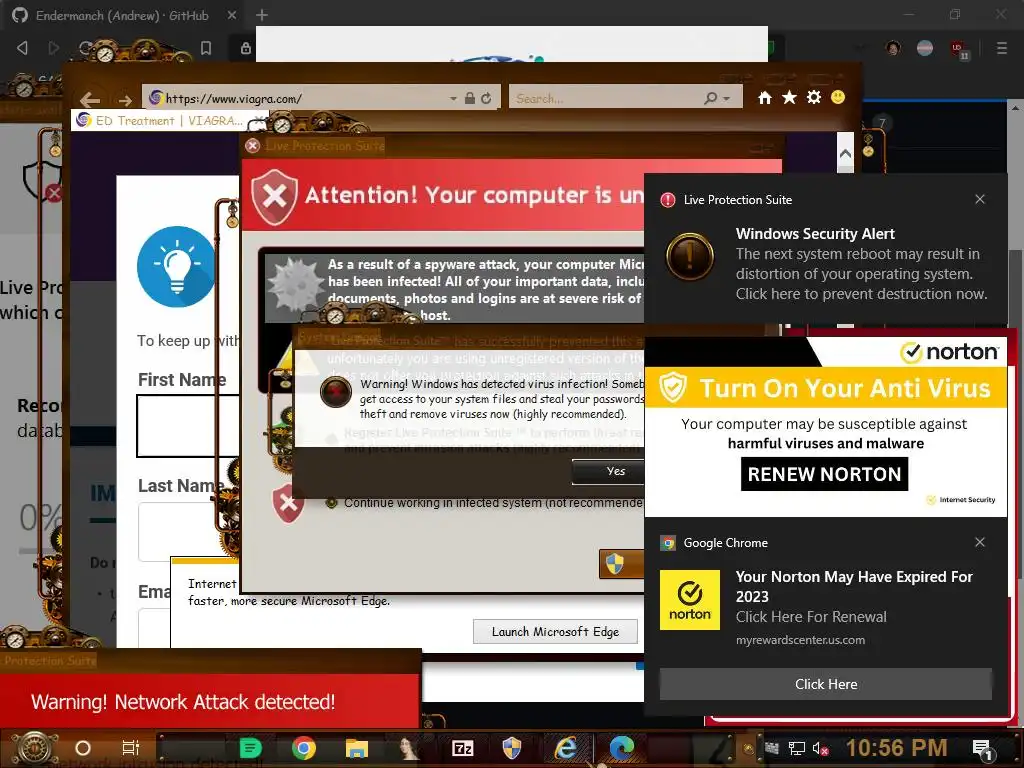Expand the search provider dropdown arrow
The width and height of the screenshot is (1024, 768).
click(x=727, y=99)
